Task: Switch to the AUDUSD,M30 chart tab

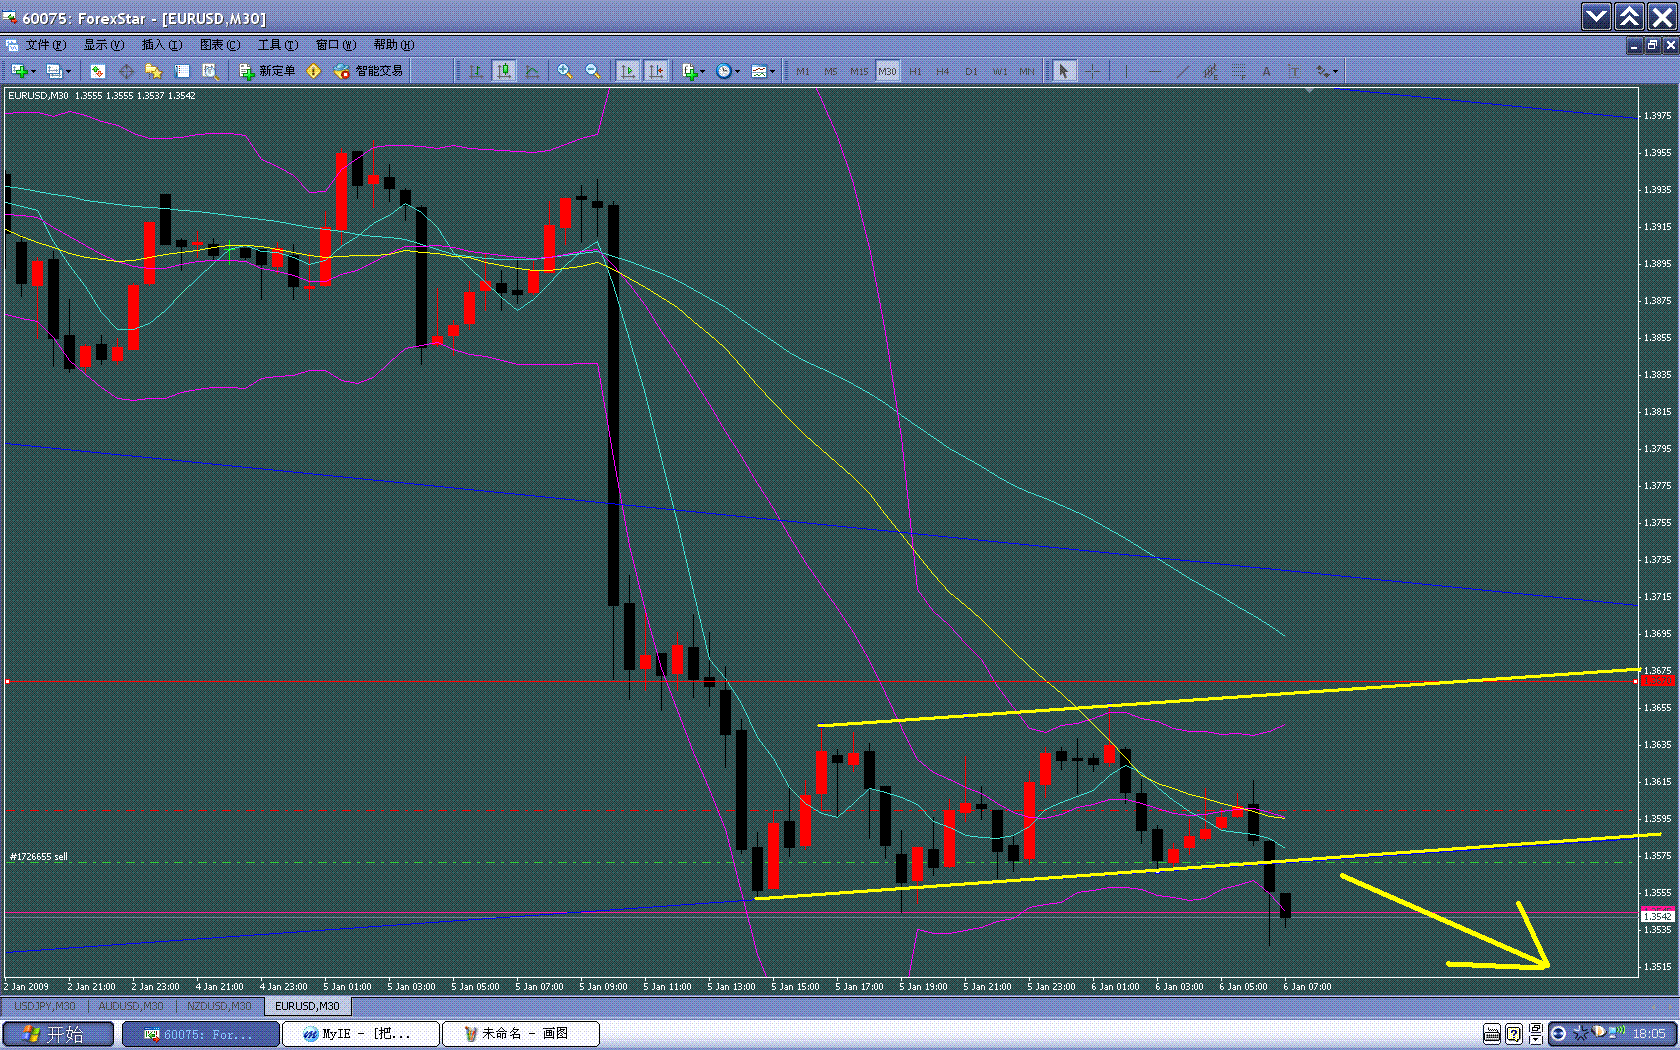Action: 131,1006
